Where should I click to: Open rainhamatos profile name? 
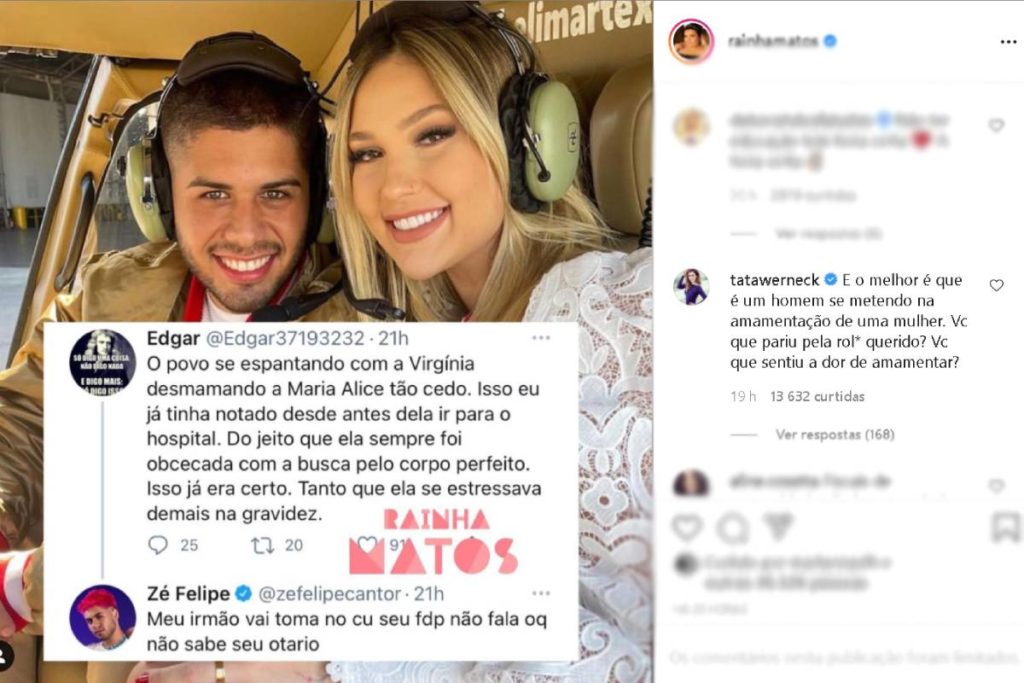773,41
